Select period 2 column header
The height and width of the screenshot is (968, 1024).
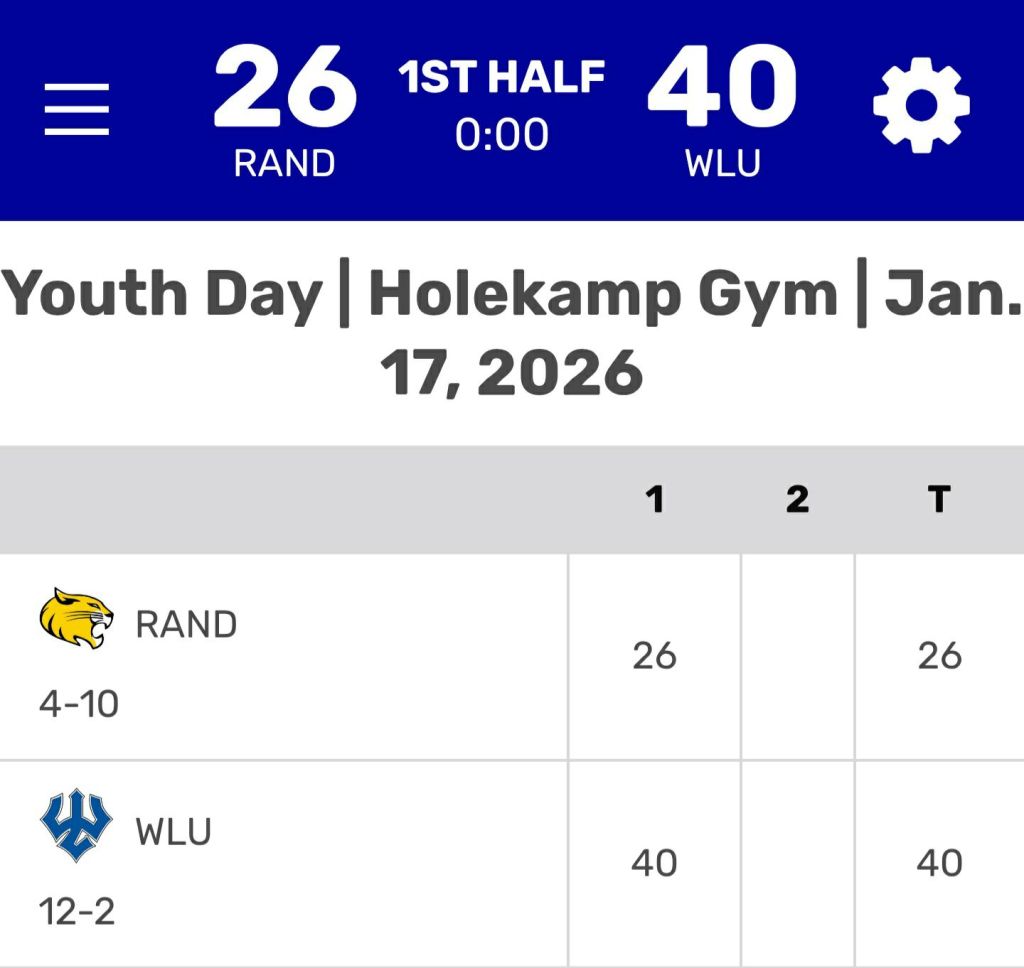click(797, 499)
